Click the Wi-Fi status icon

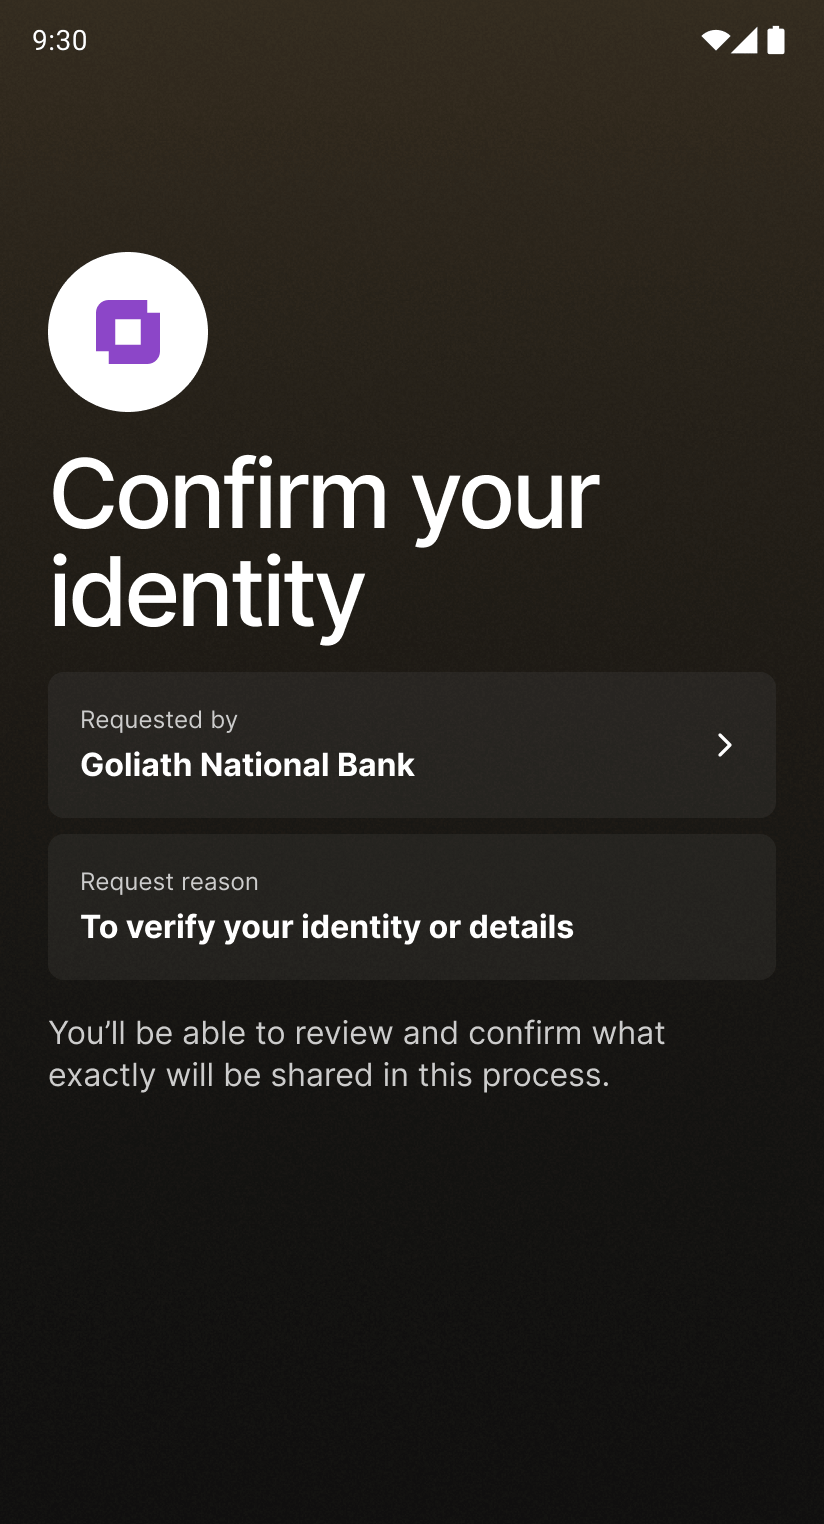715,40
